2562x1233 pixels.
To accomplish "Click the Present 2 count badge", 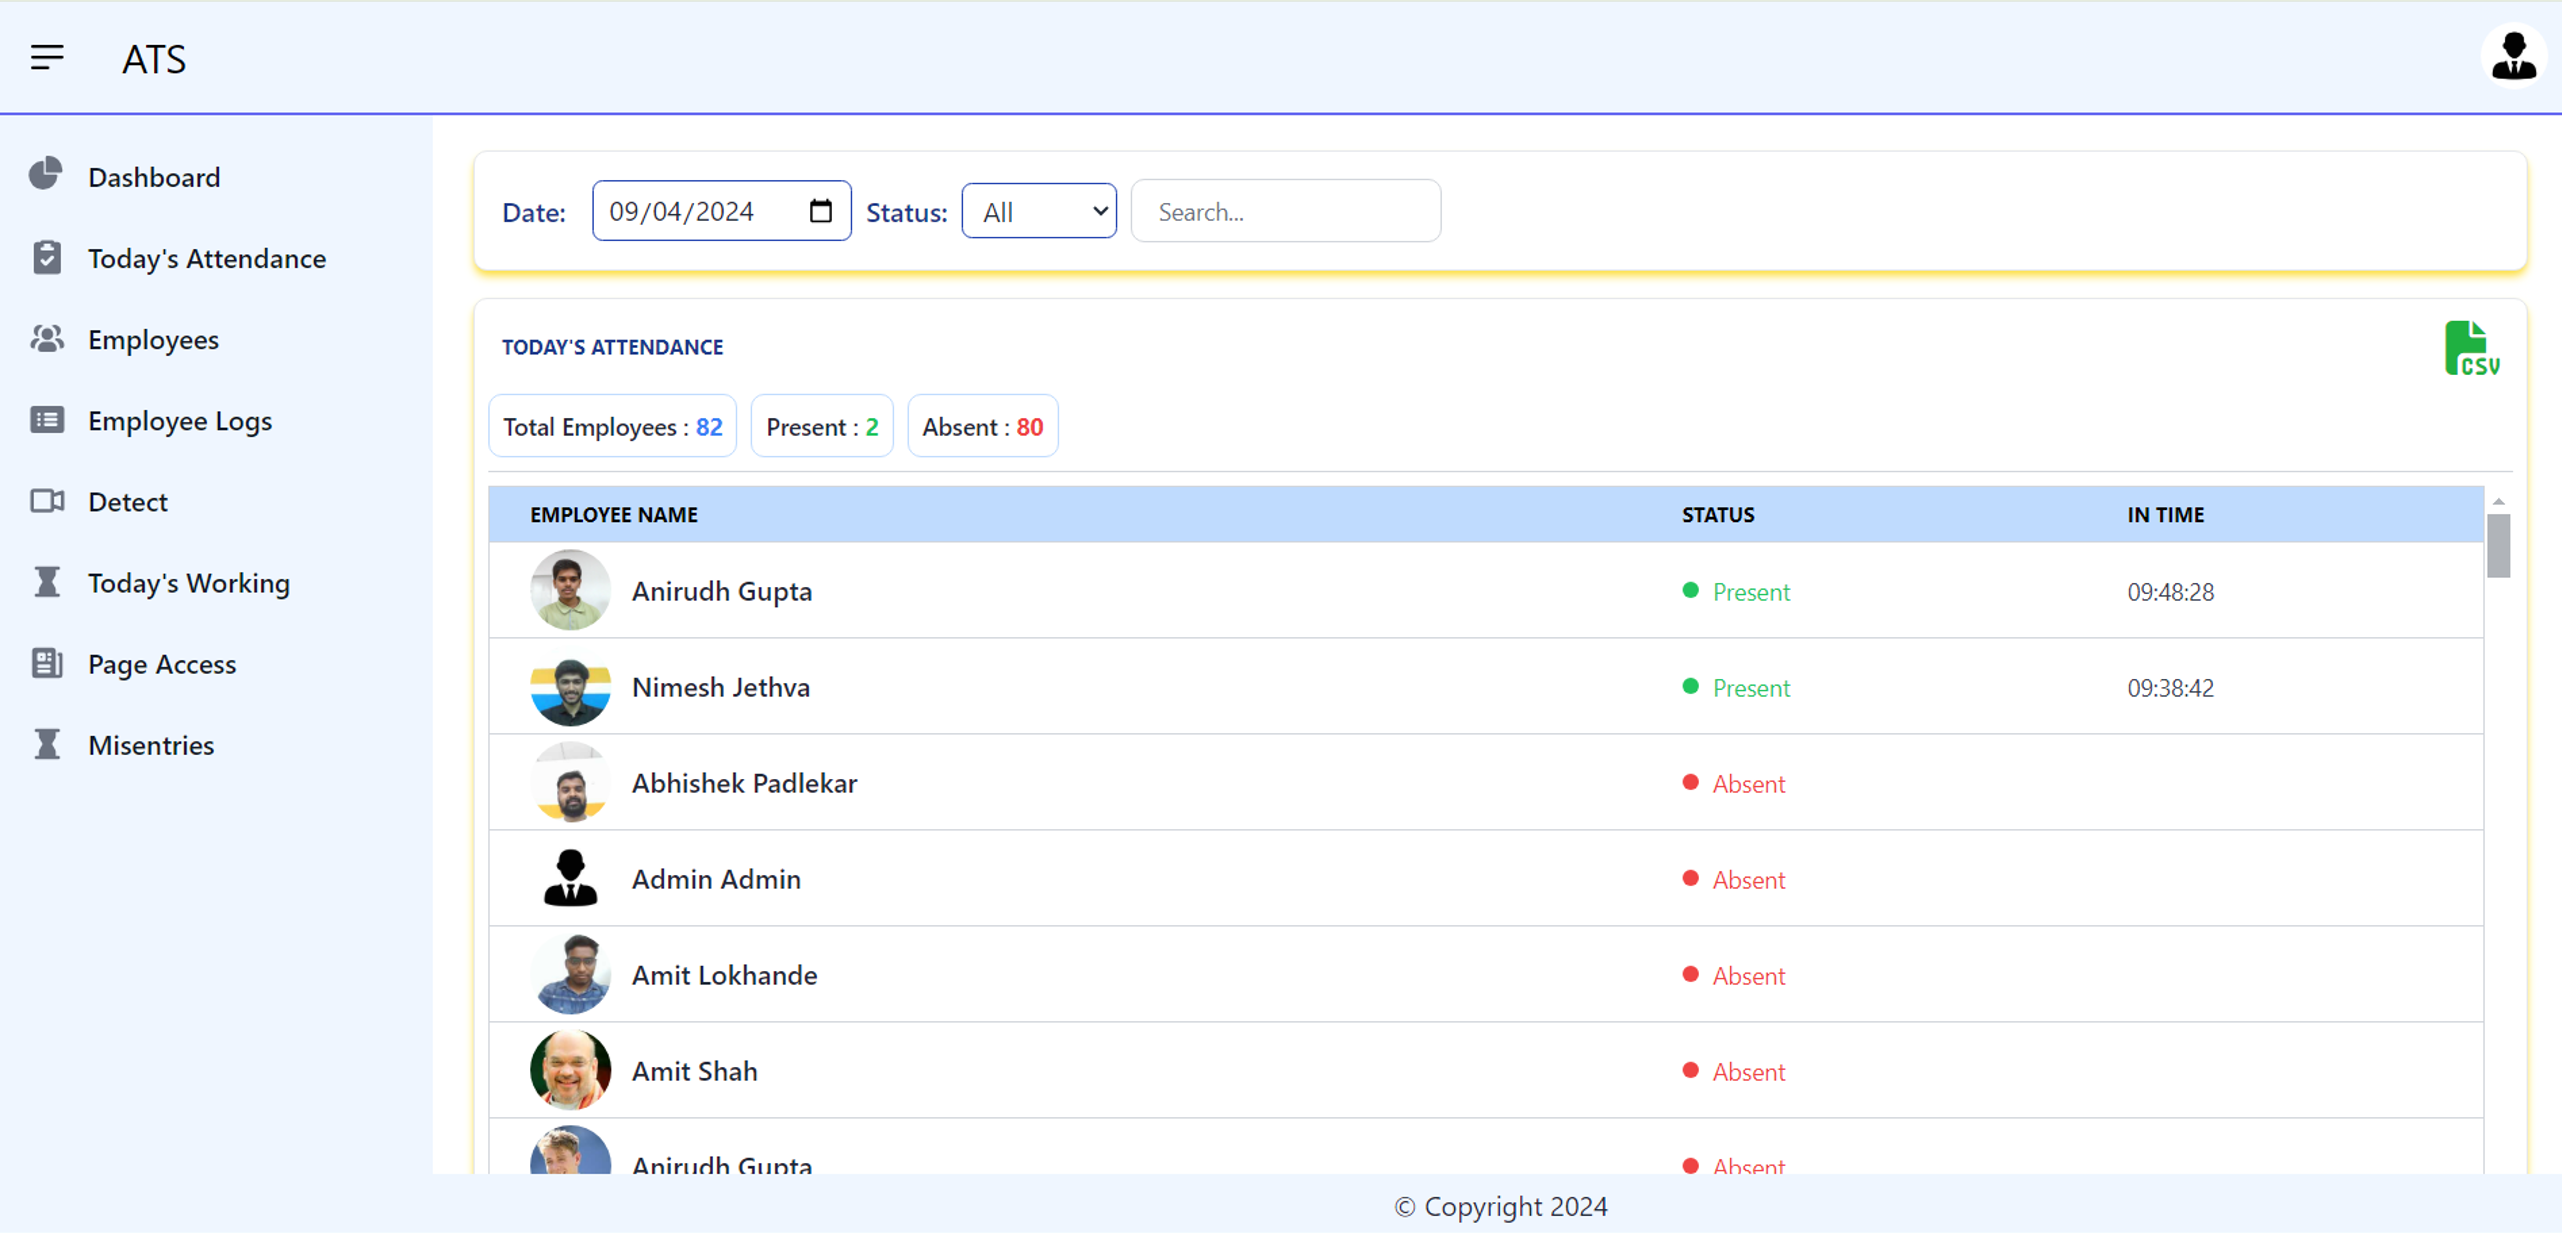I will click(821, 427).
